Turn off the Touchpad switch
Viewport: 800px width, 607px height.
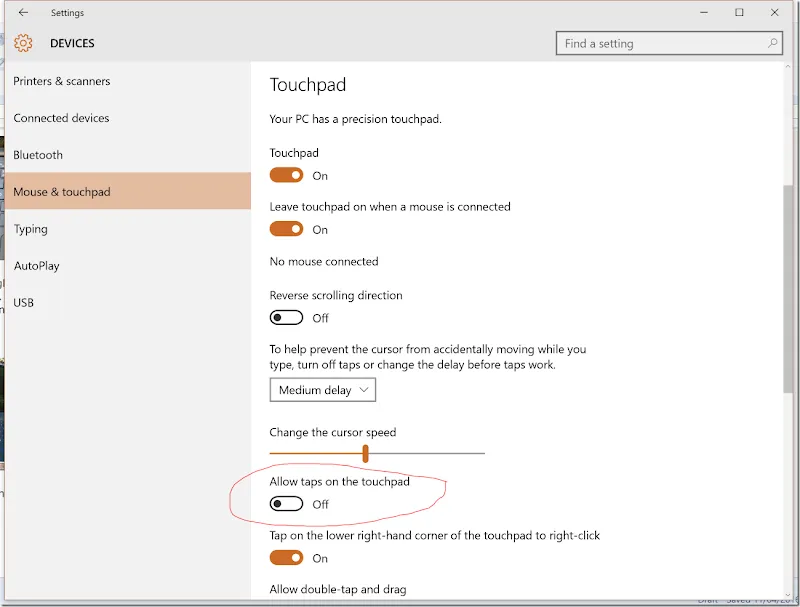(286, 174)
